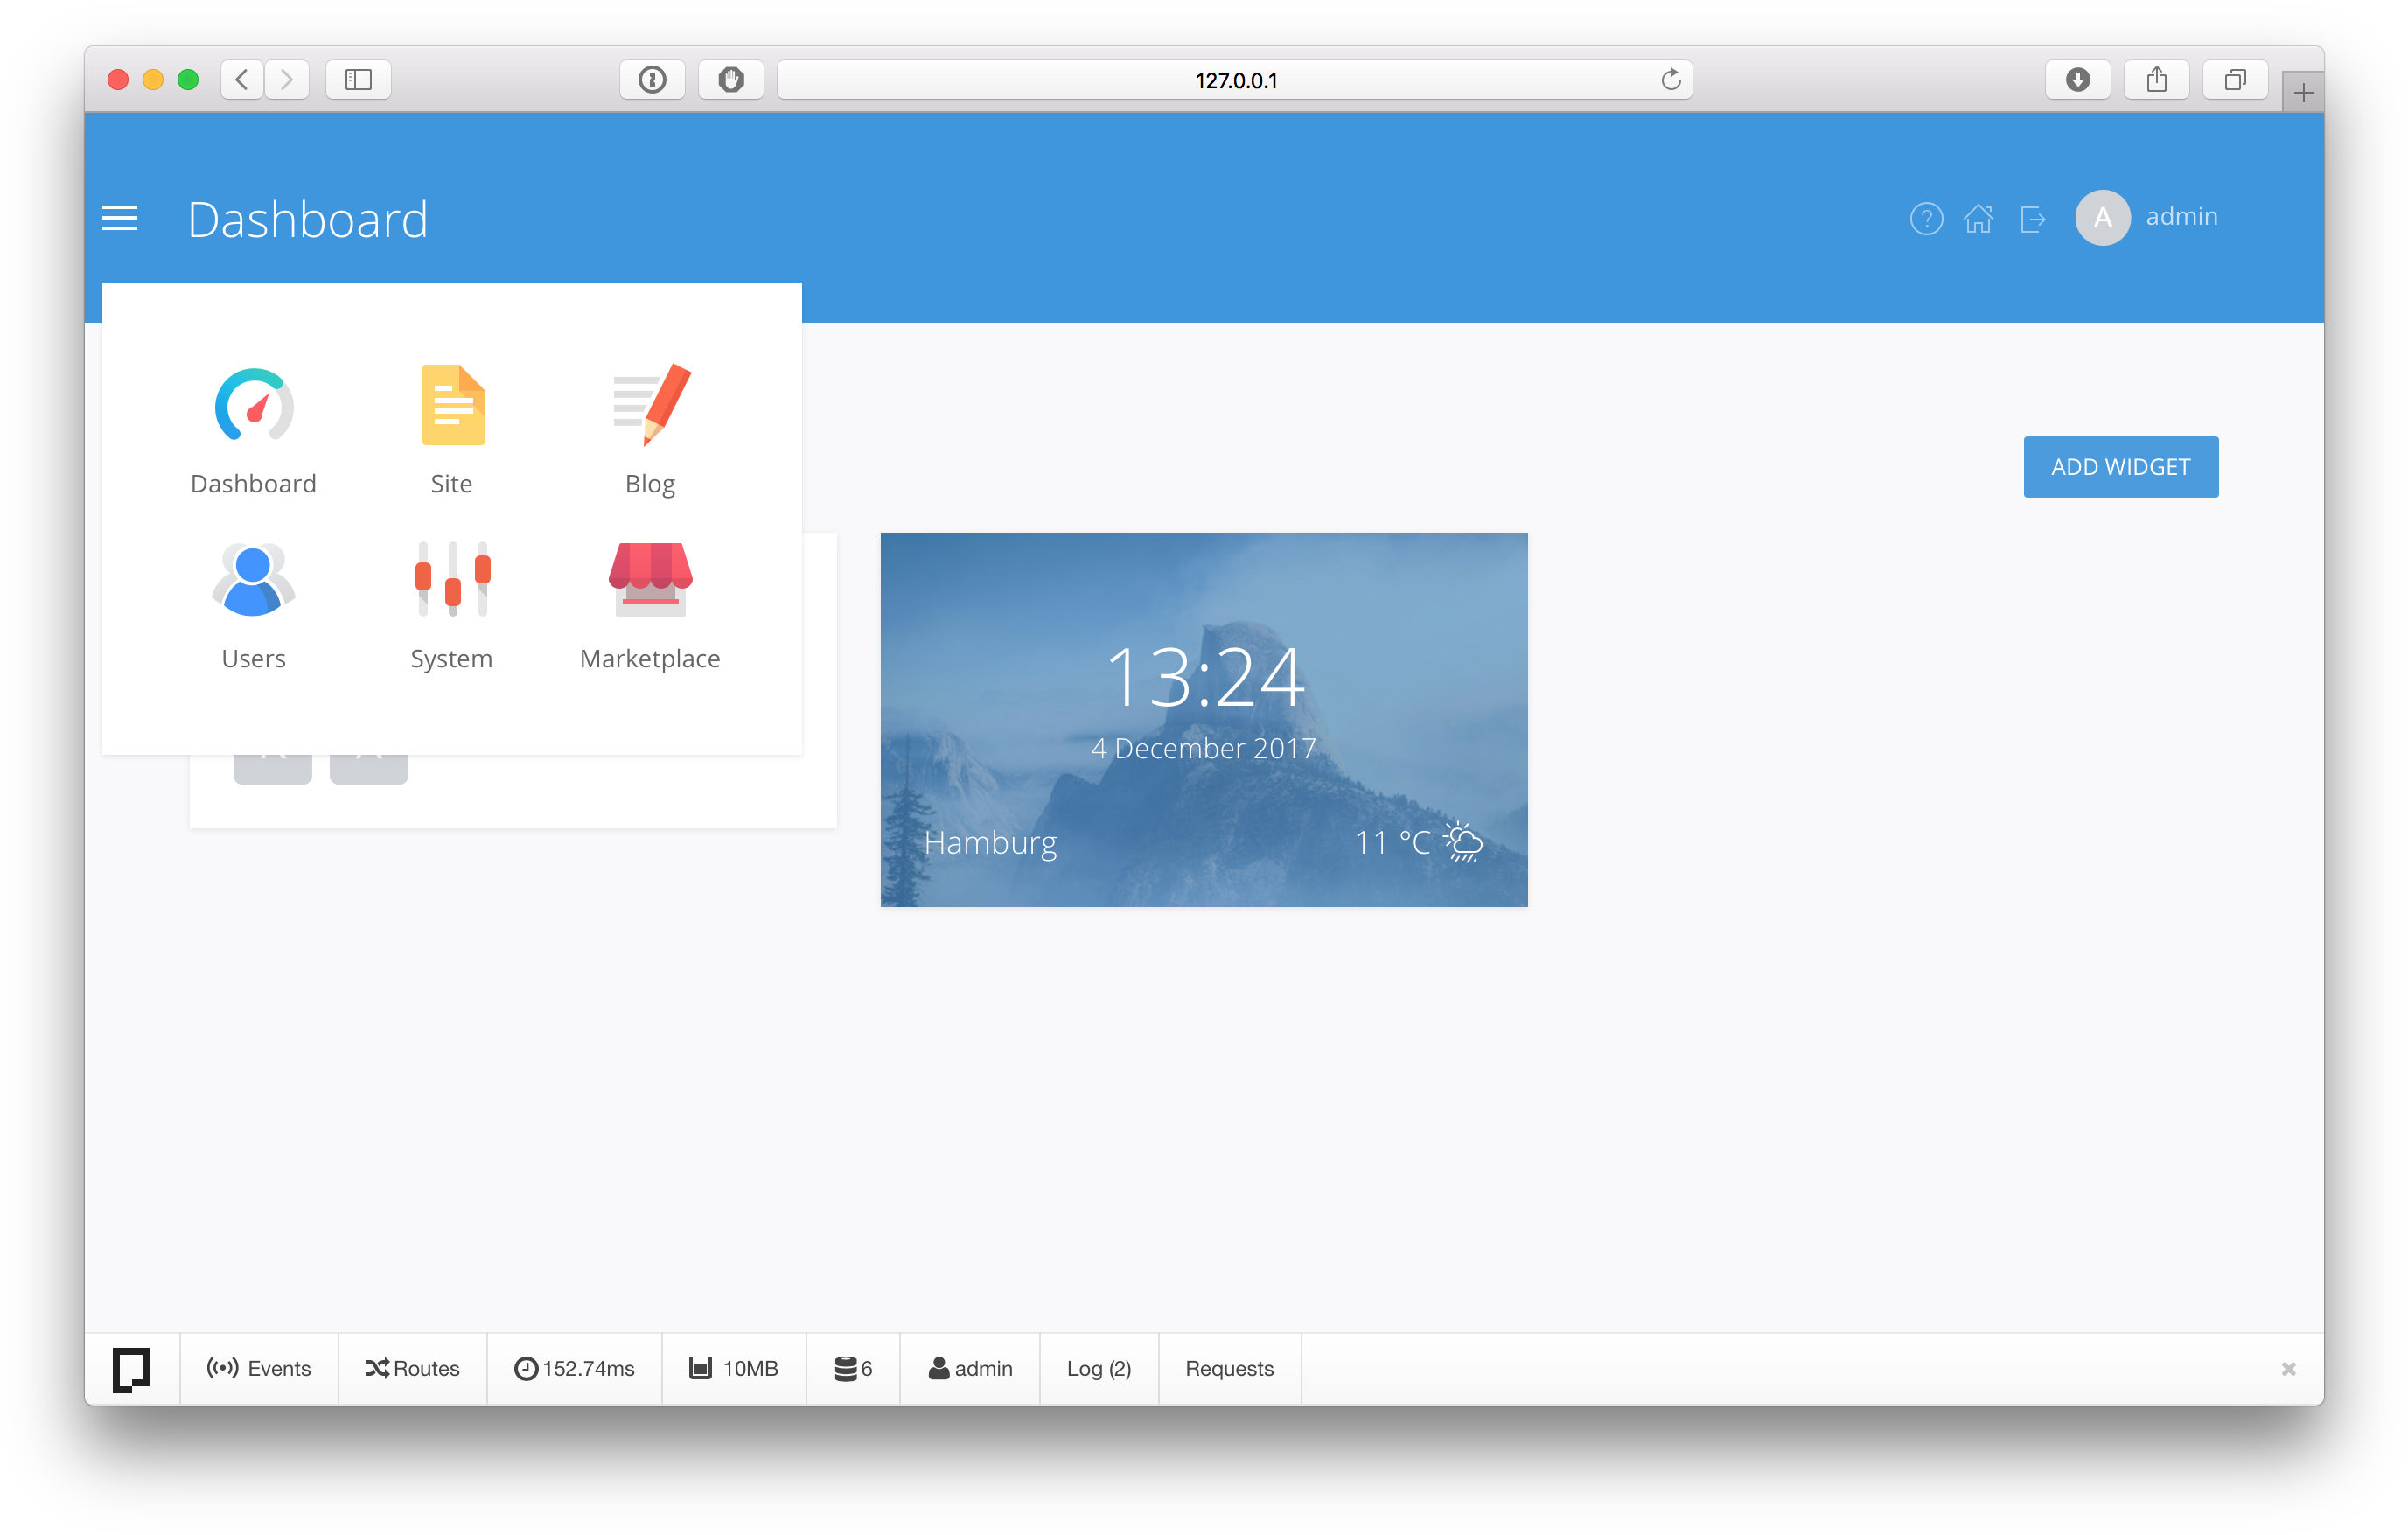Open the Events tab in debug bar
This screenshot has height=1535, width=2408.
[258, 1368]
